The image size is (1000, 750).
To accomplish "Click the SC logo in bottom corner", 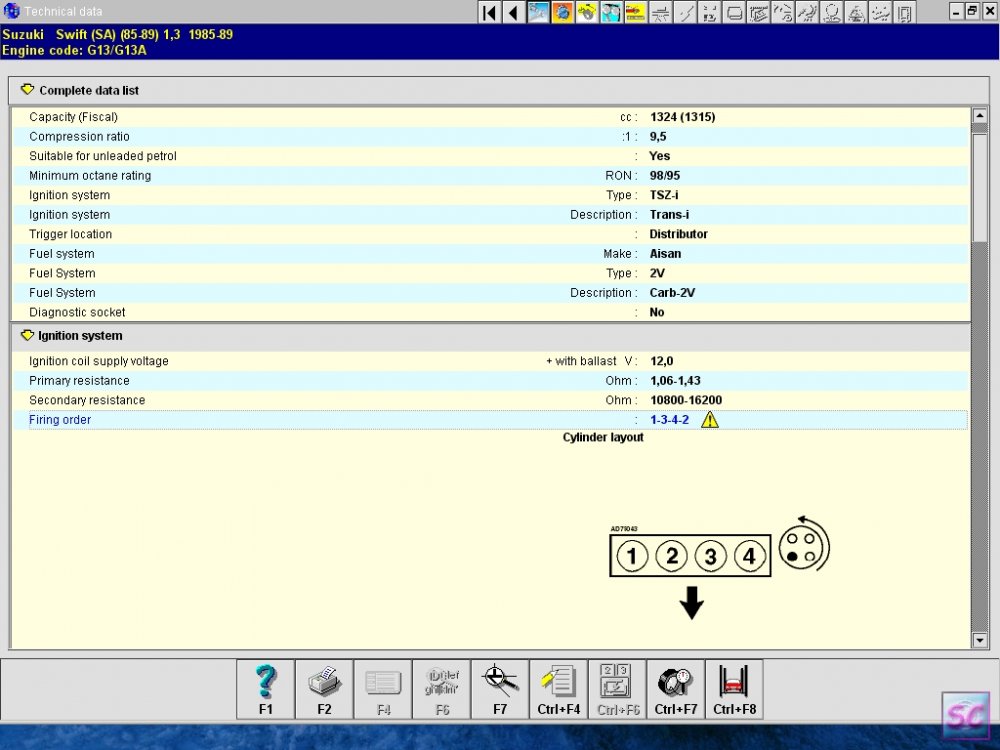I will click(968, 716).
